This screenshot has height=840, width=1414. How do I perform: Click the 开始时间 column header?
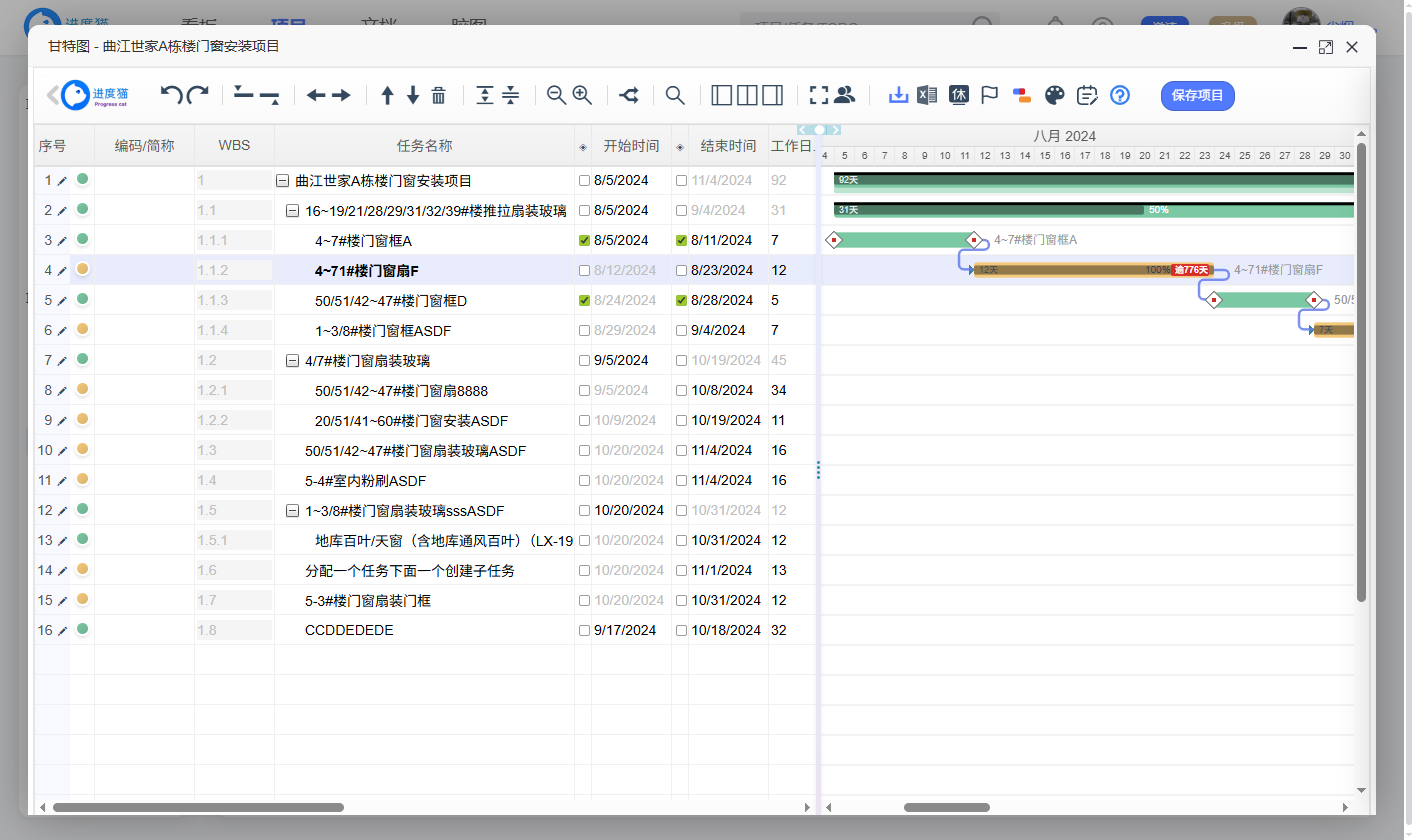(631, 146)
